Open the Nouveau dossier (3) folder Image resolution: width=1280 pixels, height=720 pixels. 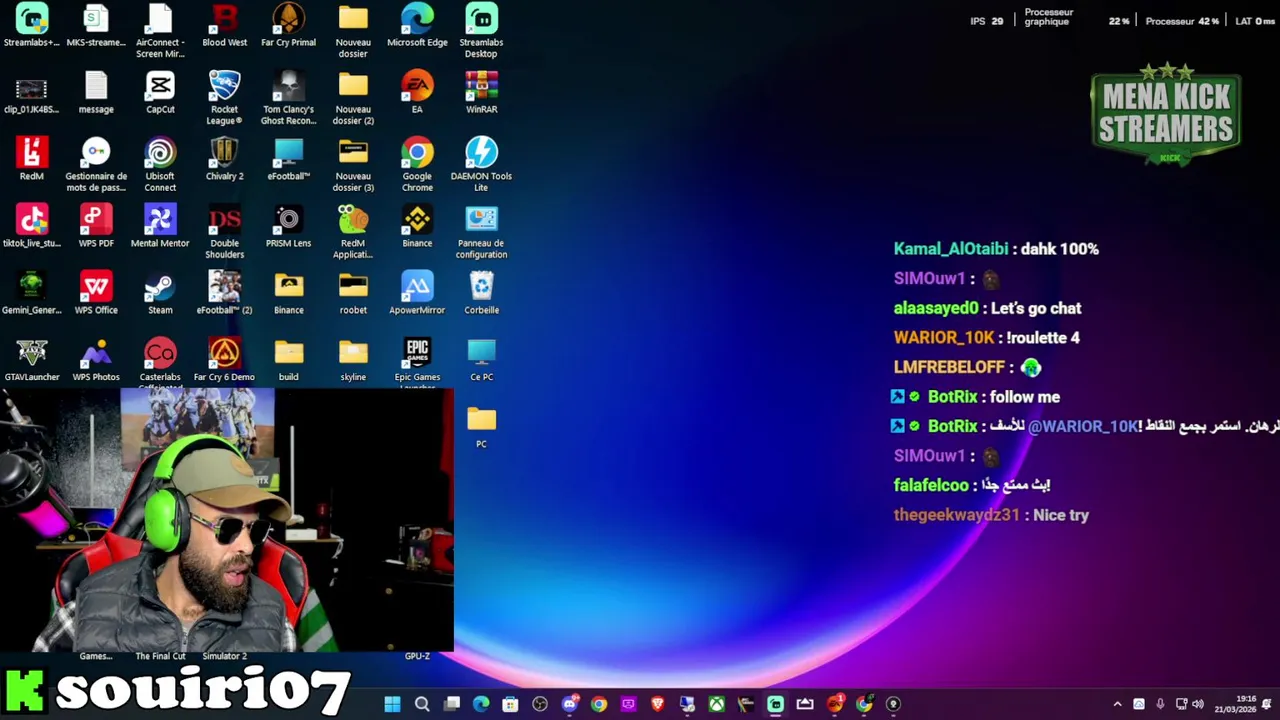[353, 164]
